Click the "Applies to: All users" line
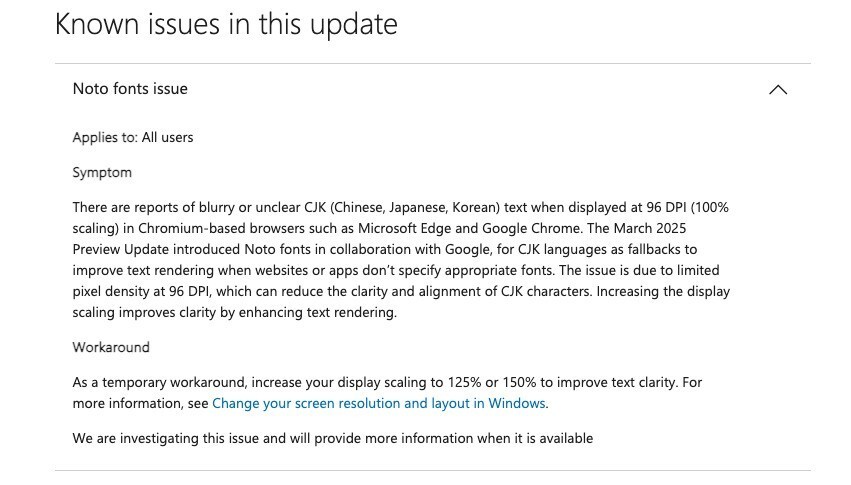Image resolution: width=851 pixels, height=485 pixels. tap(133, 137)
